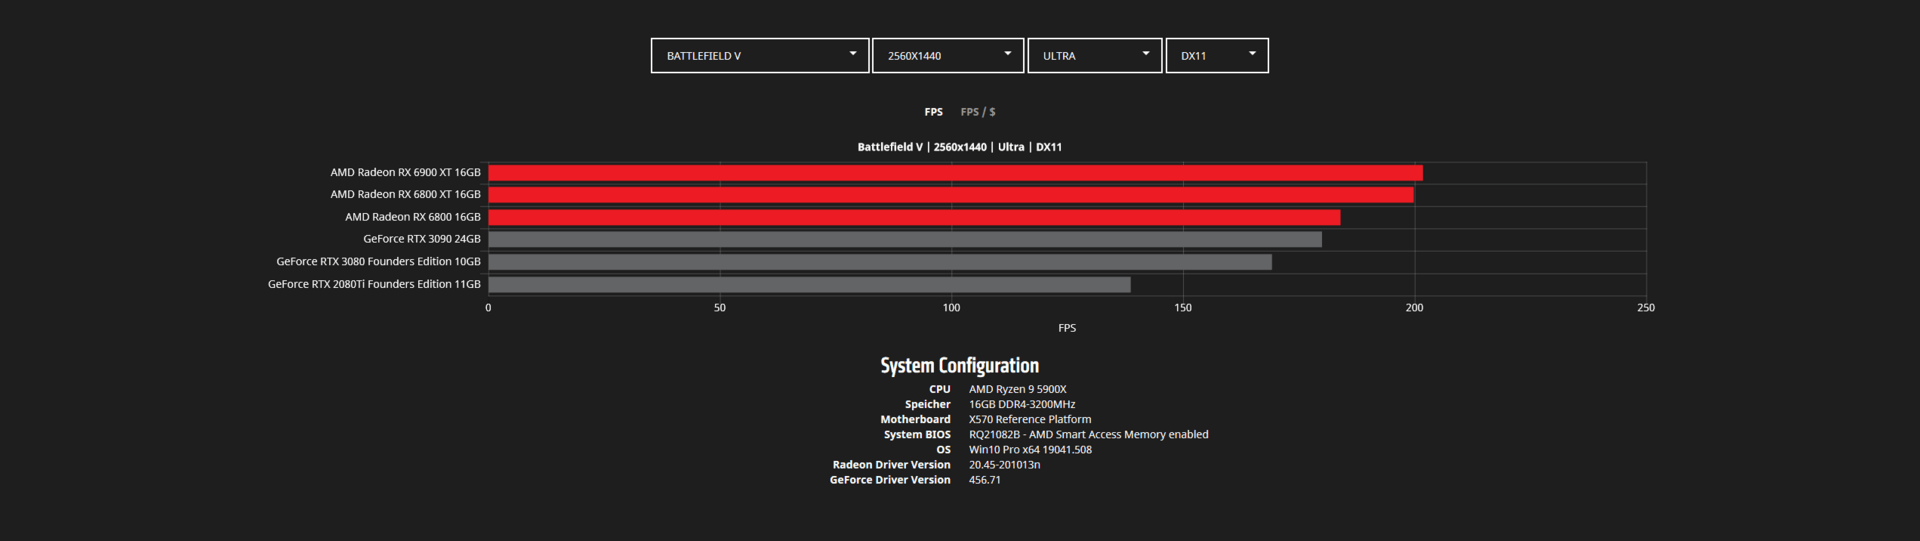Select the Radeon RX 6800 XT red bar
This screenshot has height=541, width=1920.
pyautogui.click(x=951, y=195)
